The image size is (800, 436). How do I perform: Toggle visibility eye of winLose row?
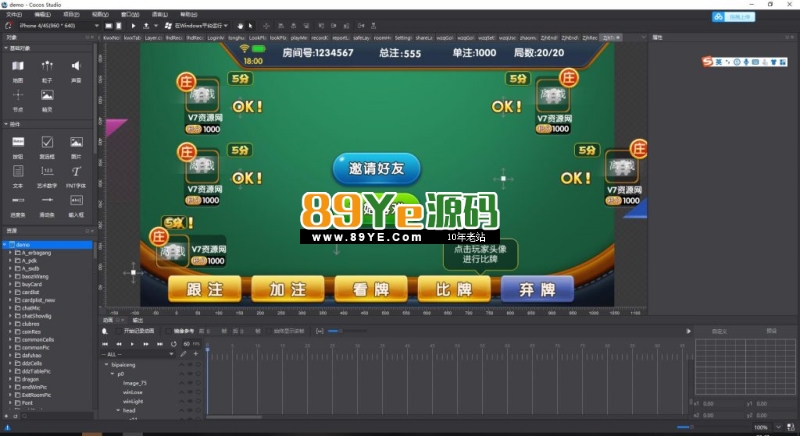pos(190,393)
